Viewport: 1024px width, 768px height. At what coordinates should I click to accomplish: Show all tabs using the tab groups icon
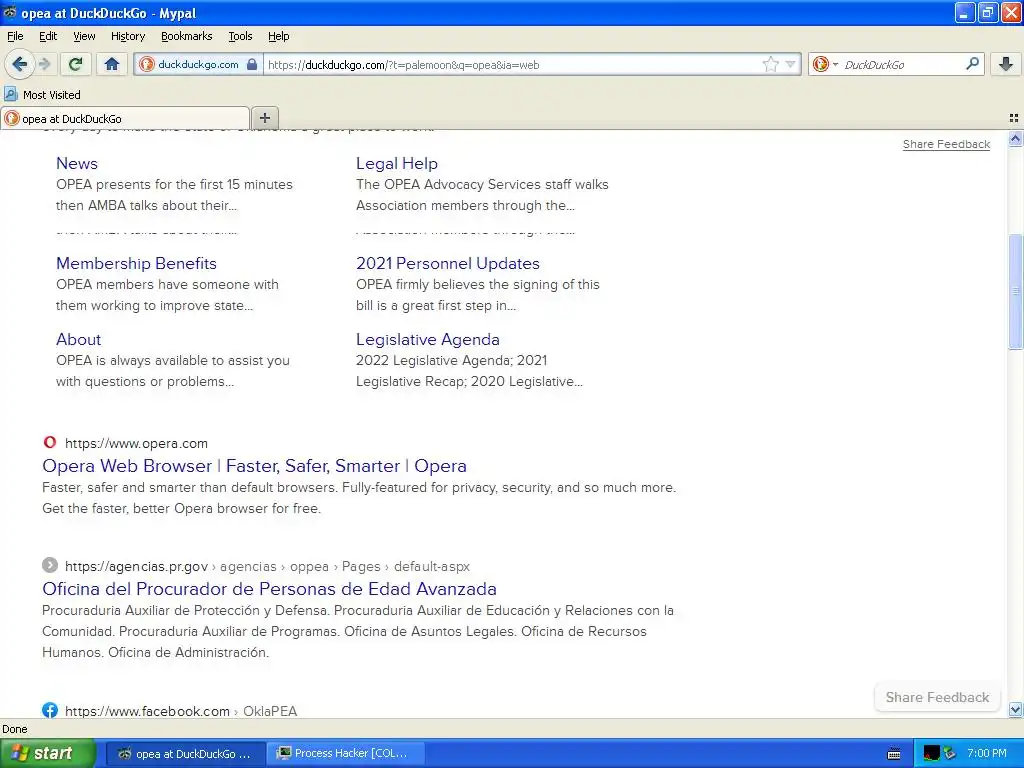pos(1014,118)
